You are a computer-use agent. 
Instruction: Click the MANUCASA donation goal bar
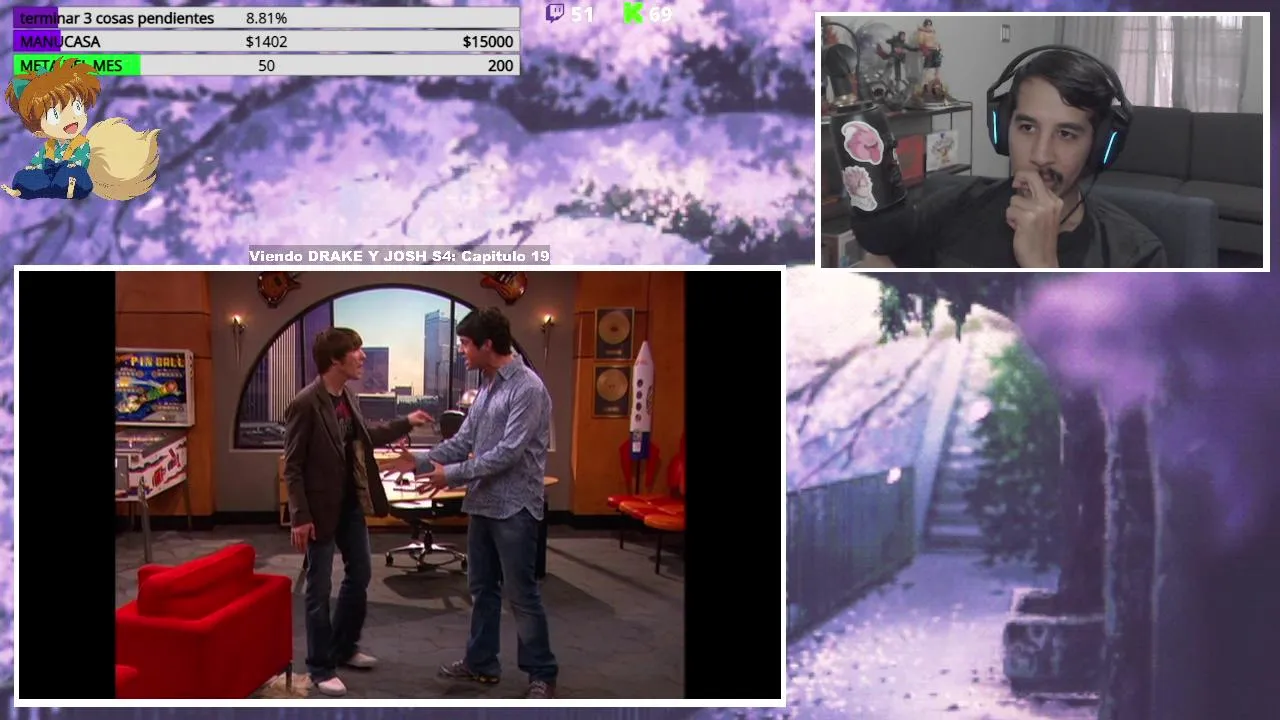coord(266,42)
